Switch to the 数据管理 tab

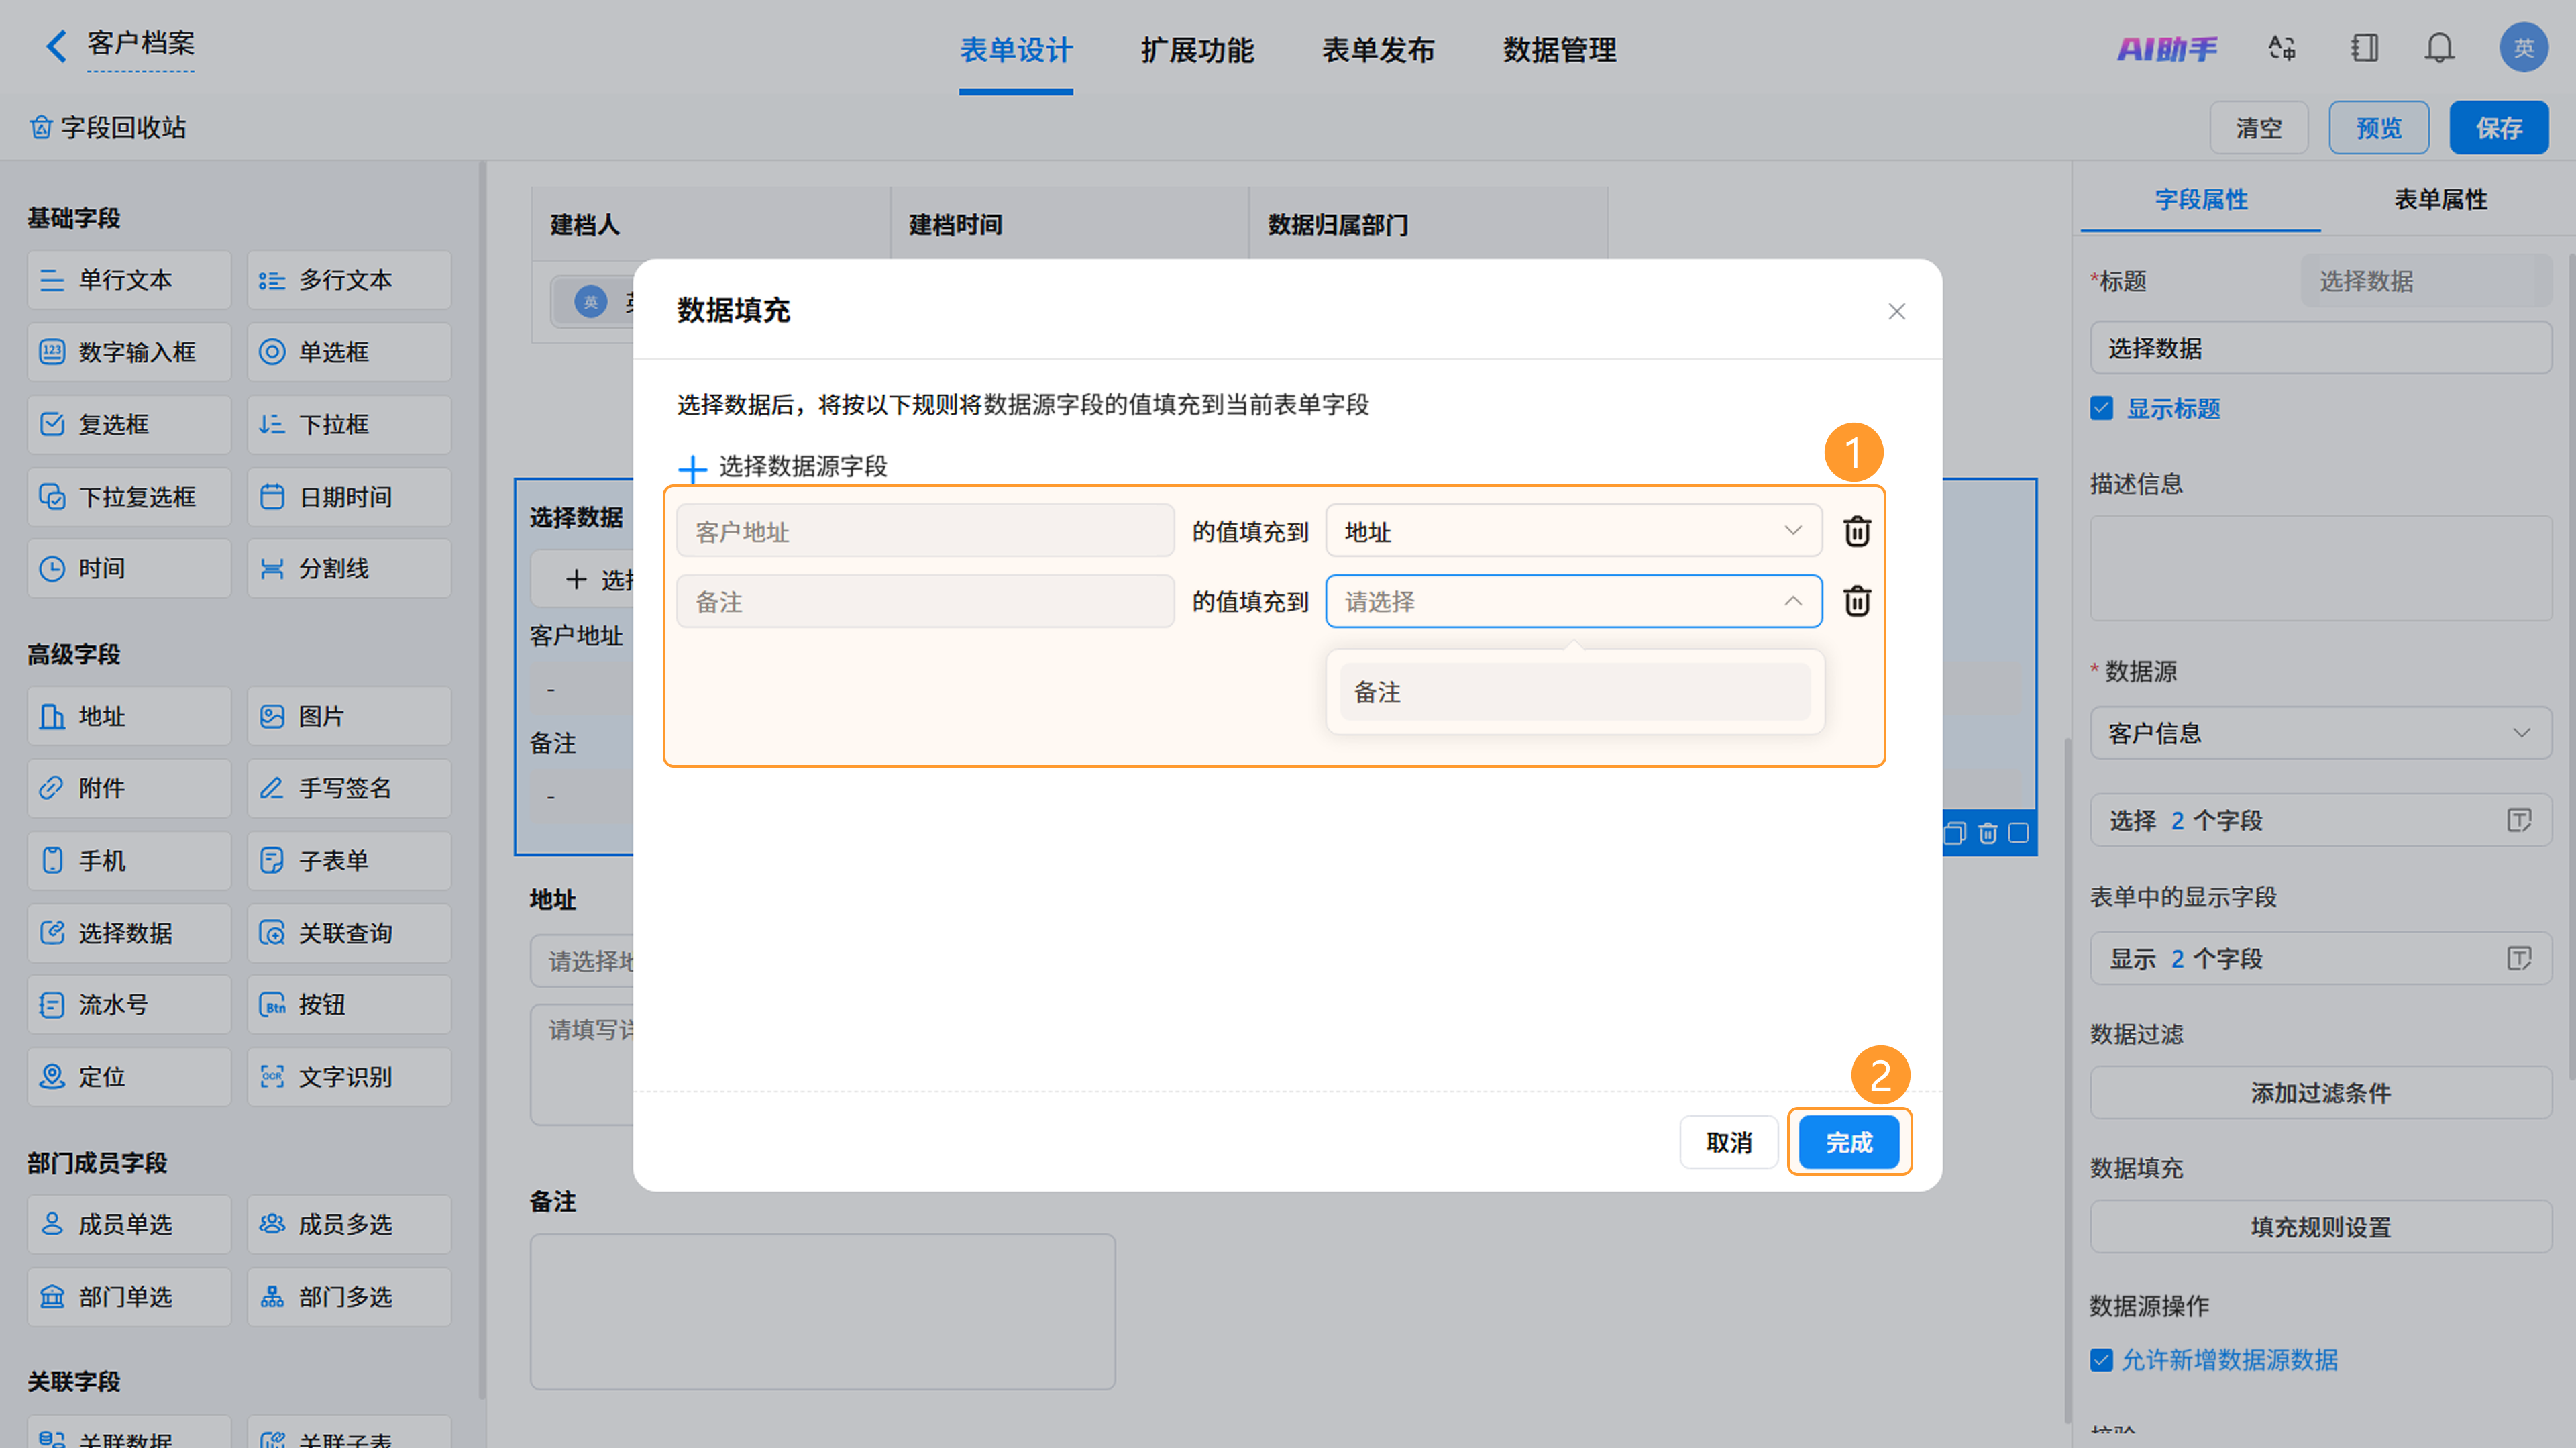1559,50
